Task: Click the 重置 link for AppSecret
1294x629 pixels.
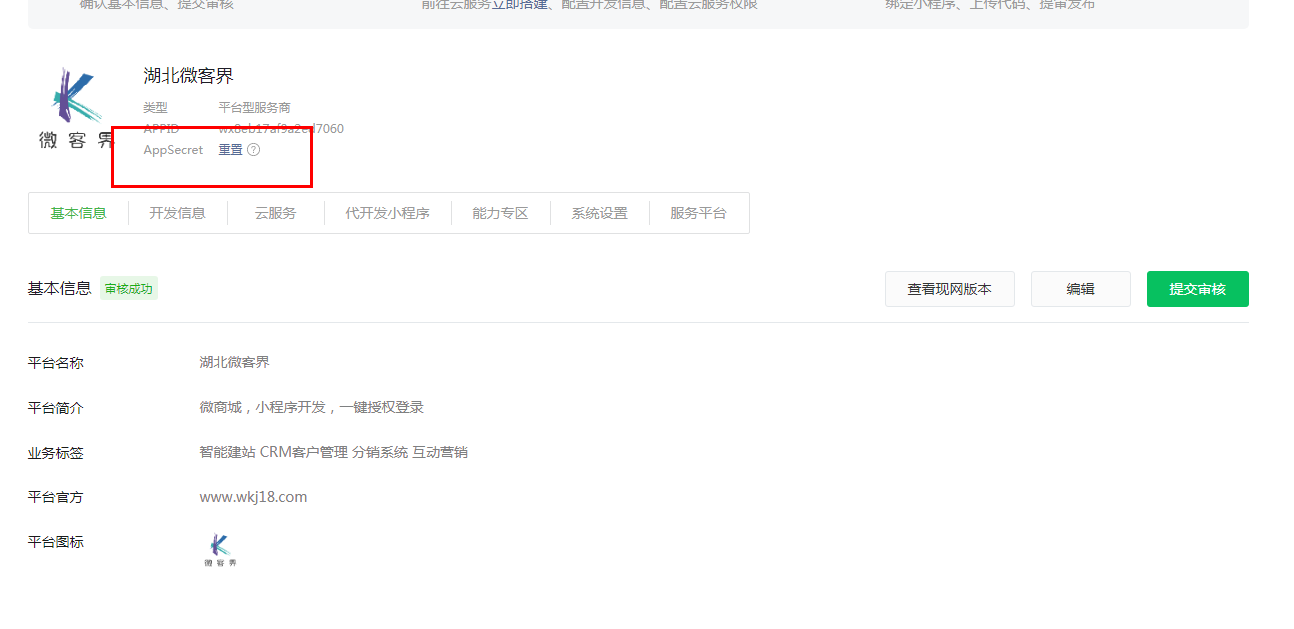Action: pos(231,150)
